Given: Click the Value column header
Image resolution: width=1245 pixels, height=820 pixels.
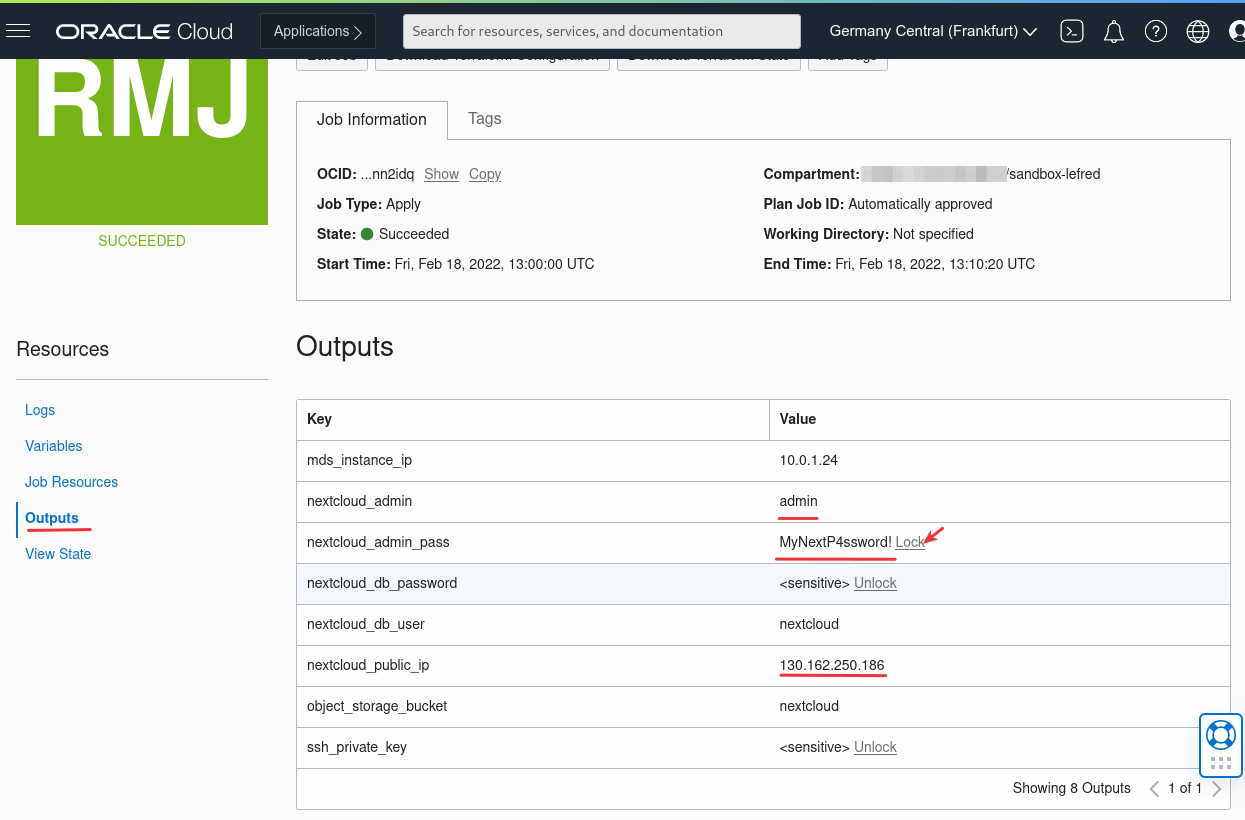Looking at the screenshot, I should coord(1000,419).
